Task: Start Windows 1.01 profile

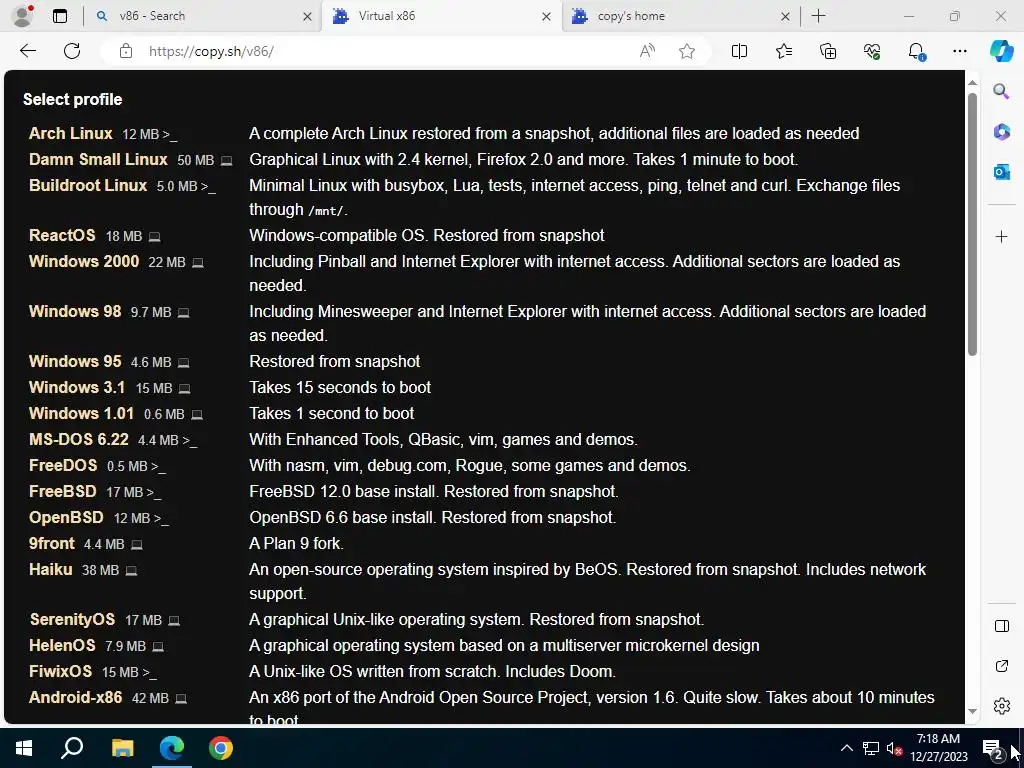Action: [81, 413]
